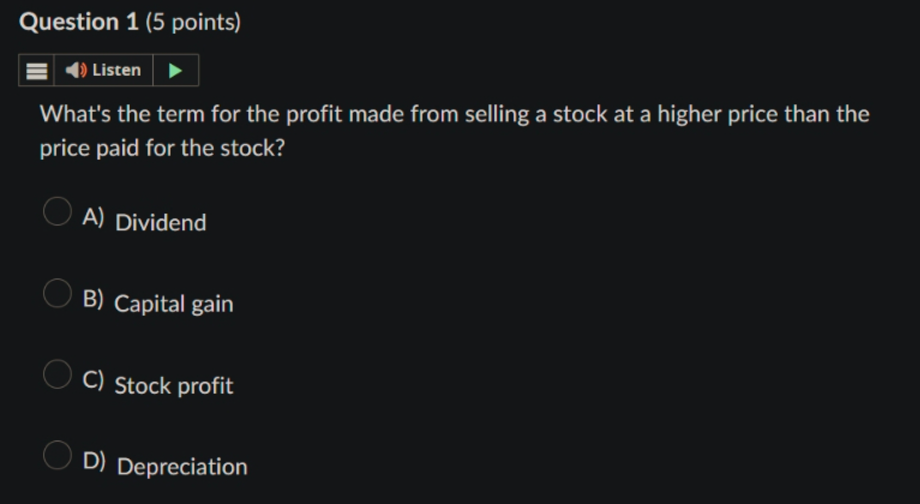This screenshot has height=504, width=920.
Task: Open the ReadSpeaker hamburger menu
Action: coord(36,70)
